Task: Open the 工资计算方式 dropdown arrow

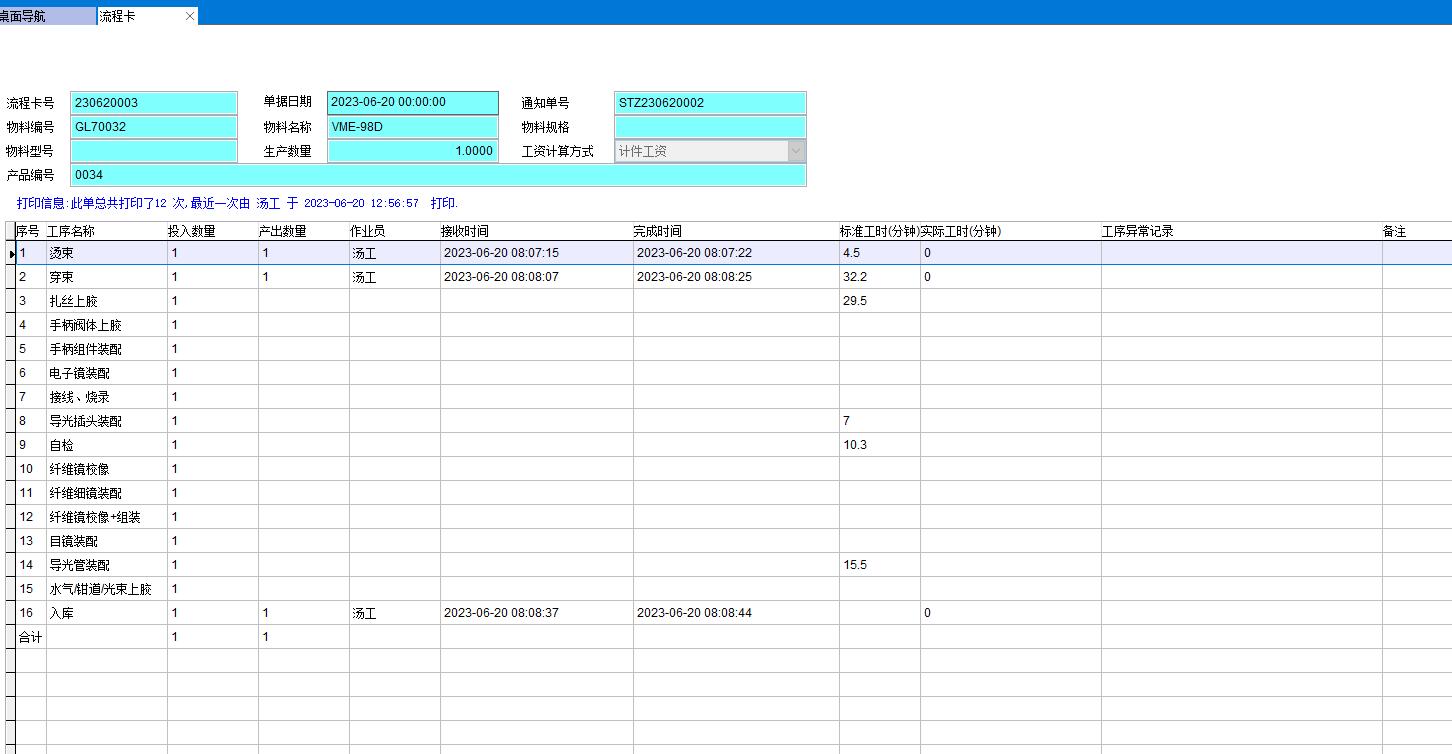Action: 796,151
